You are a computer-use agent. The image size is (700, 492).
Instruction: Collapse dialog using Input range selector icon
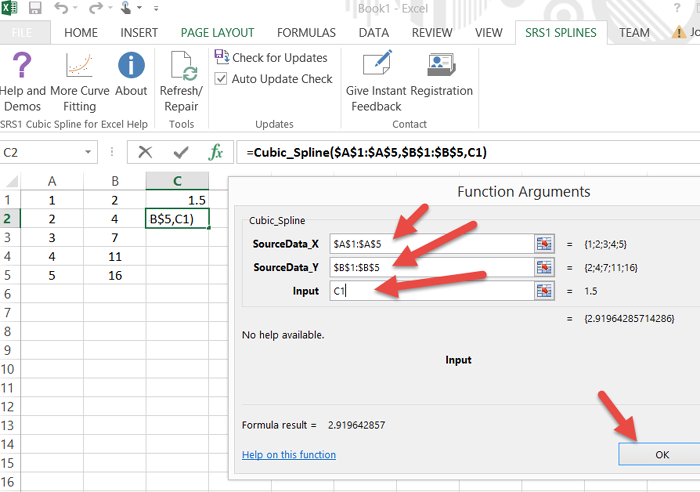[544, 291]
